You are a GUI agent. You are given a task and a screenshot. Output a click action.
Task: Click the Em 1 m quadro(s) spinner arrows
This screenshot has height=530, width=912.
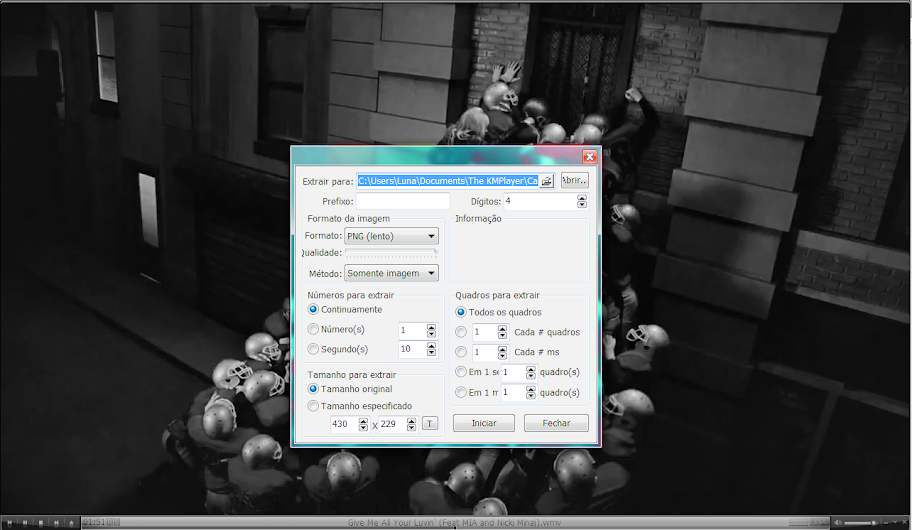[530, 393]
